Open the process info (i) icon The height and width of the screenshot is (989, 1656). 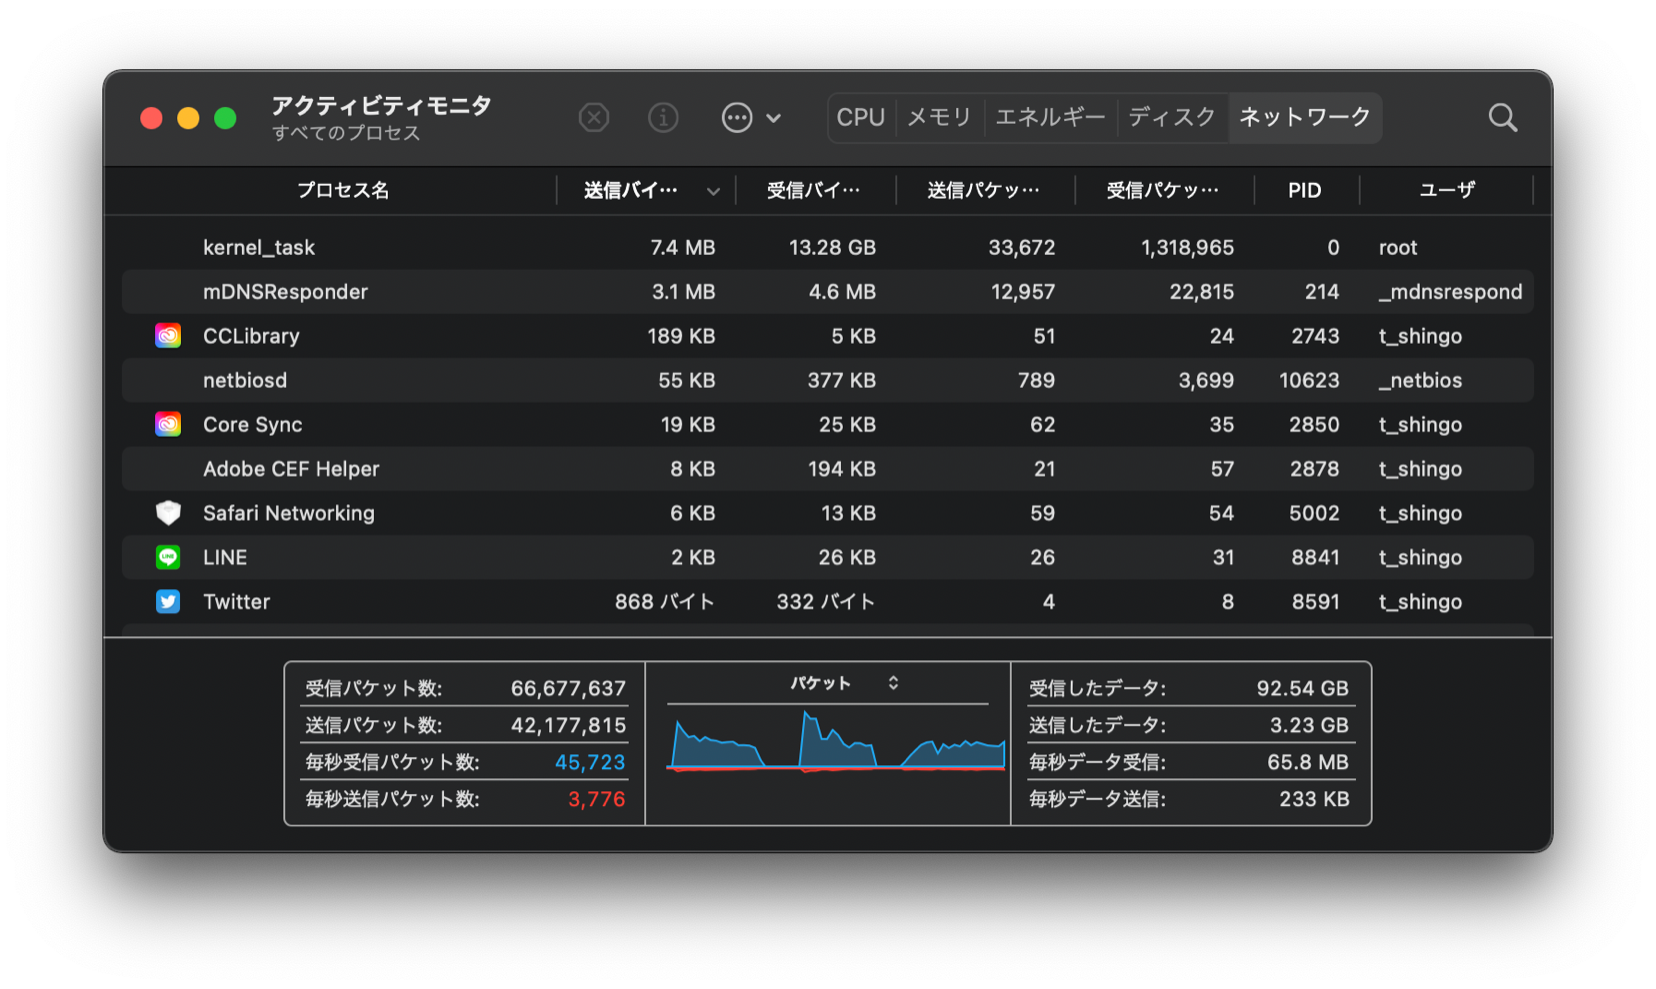tap(663, 118)
